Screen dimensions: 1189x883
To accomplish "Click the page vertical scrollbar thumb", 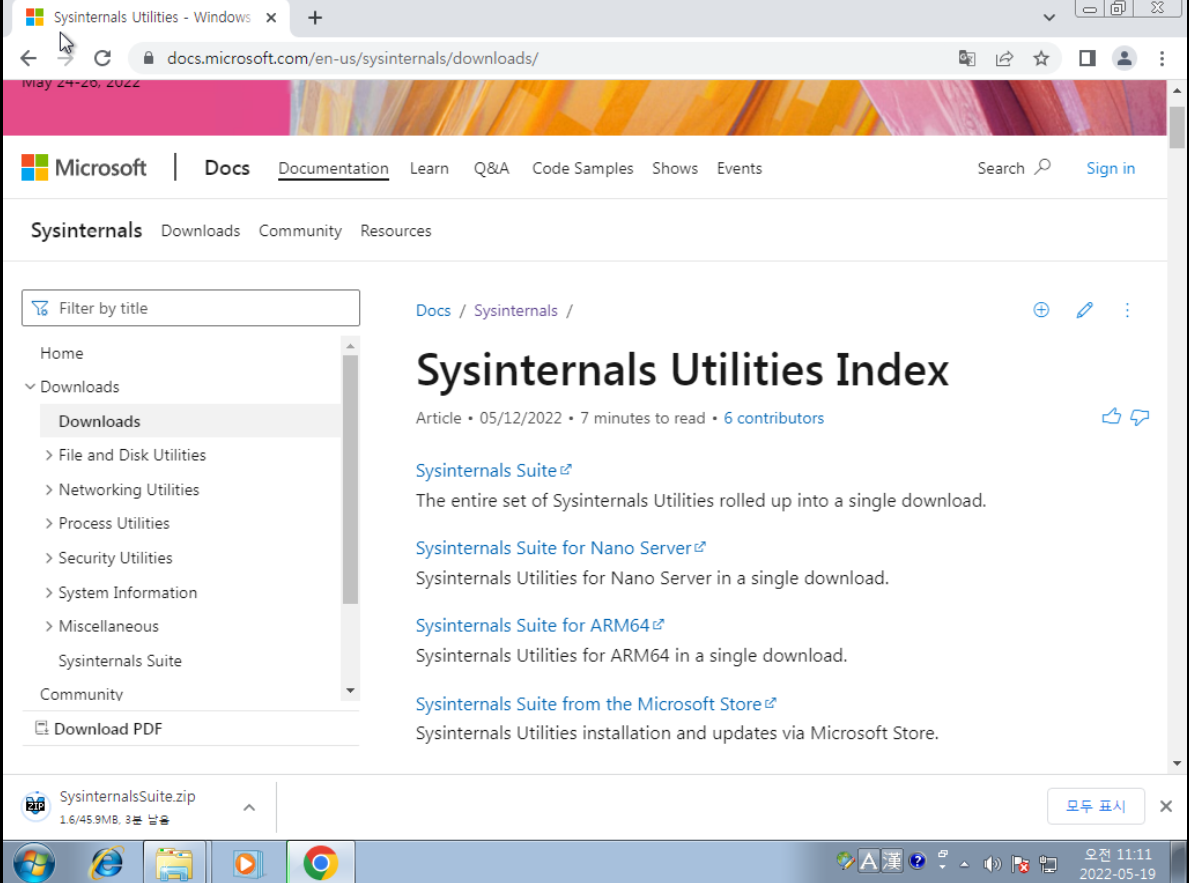I will pos(1176,127).
